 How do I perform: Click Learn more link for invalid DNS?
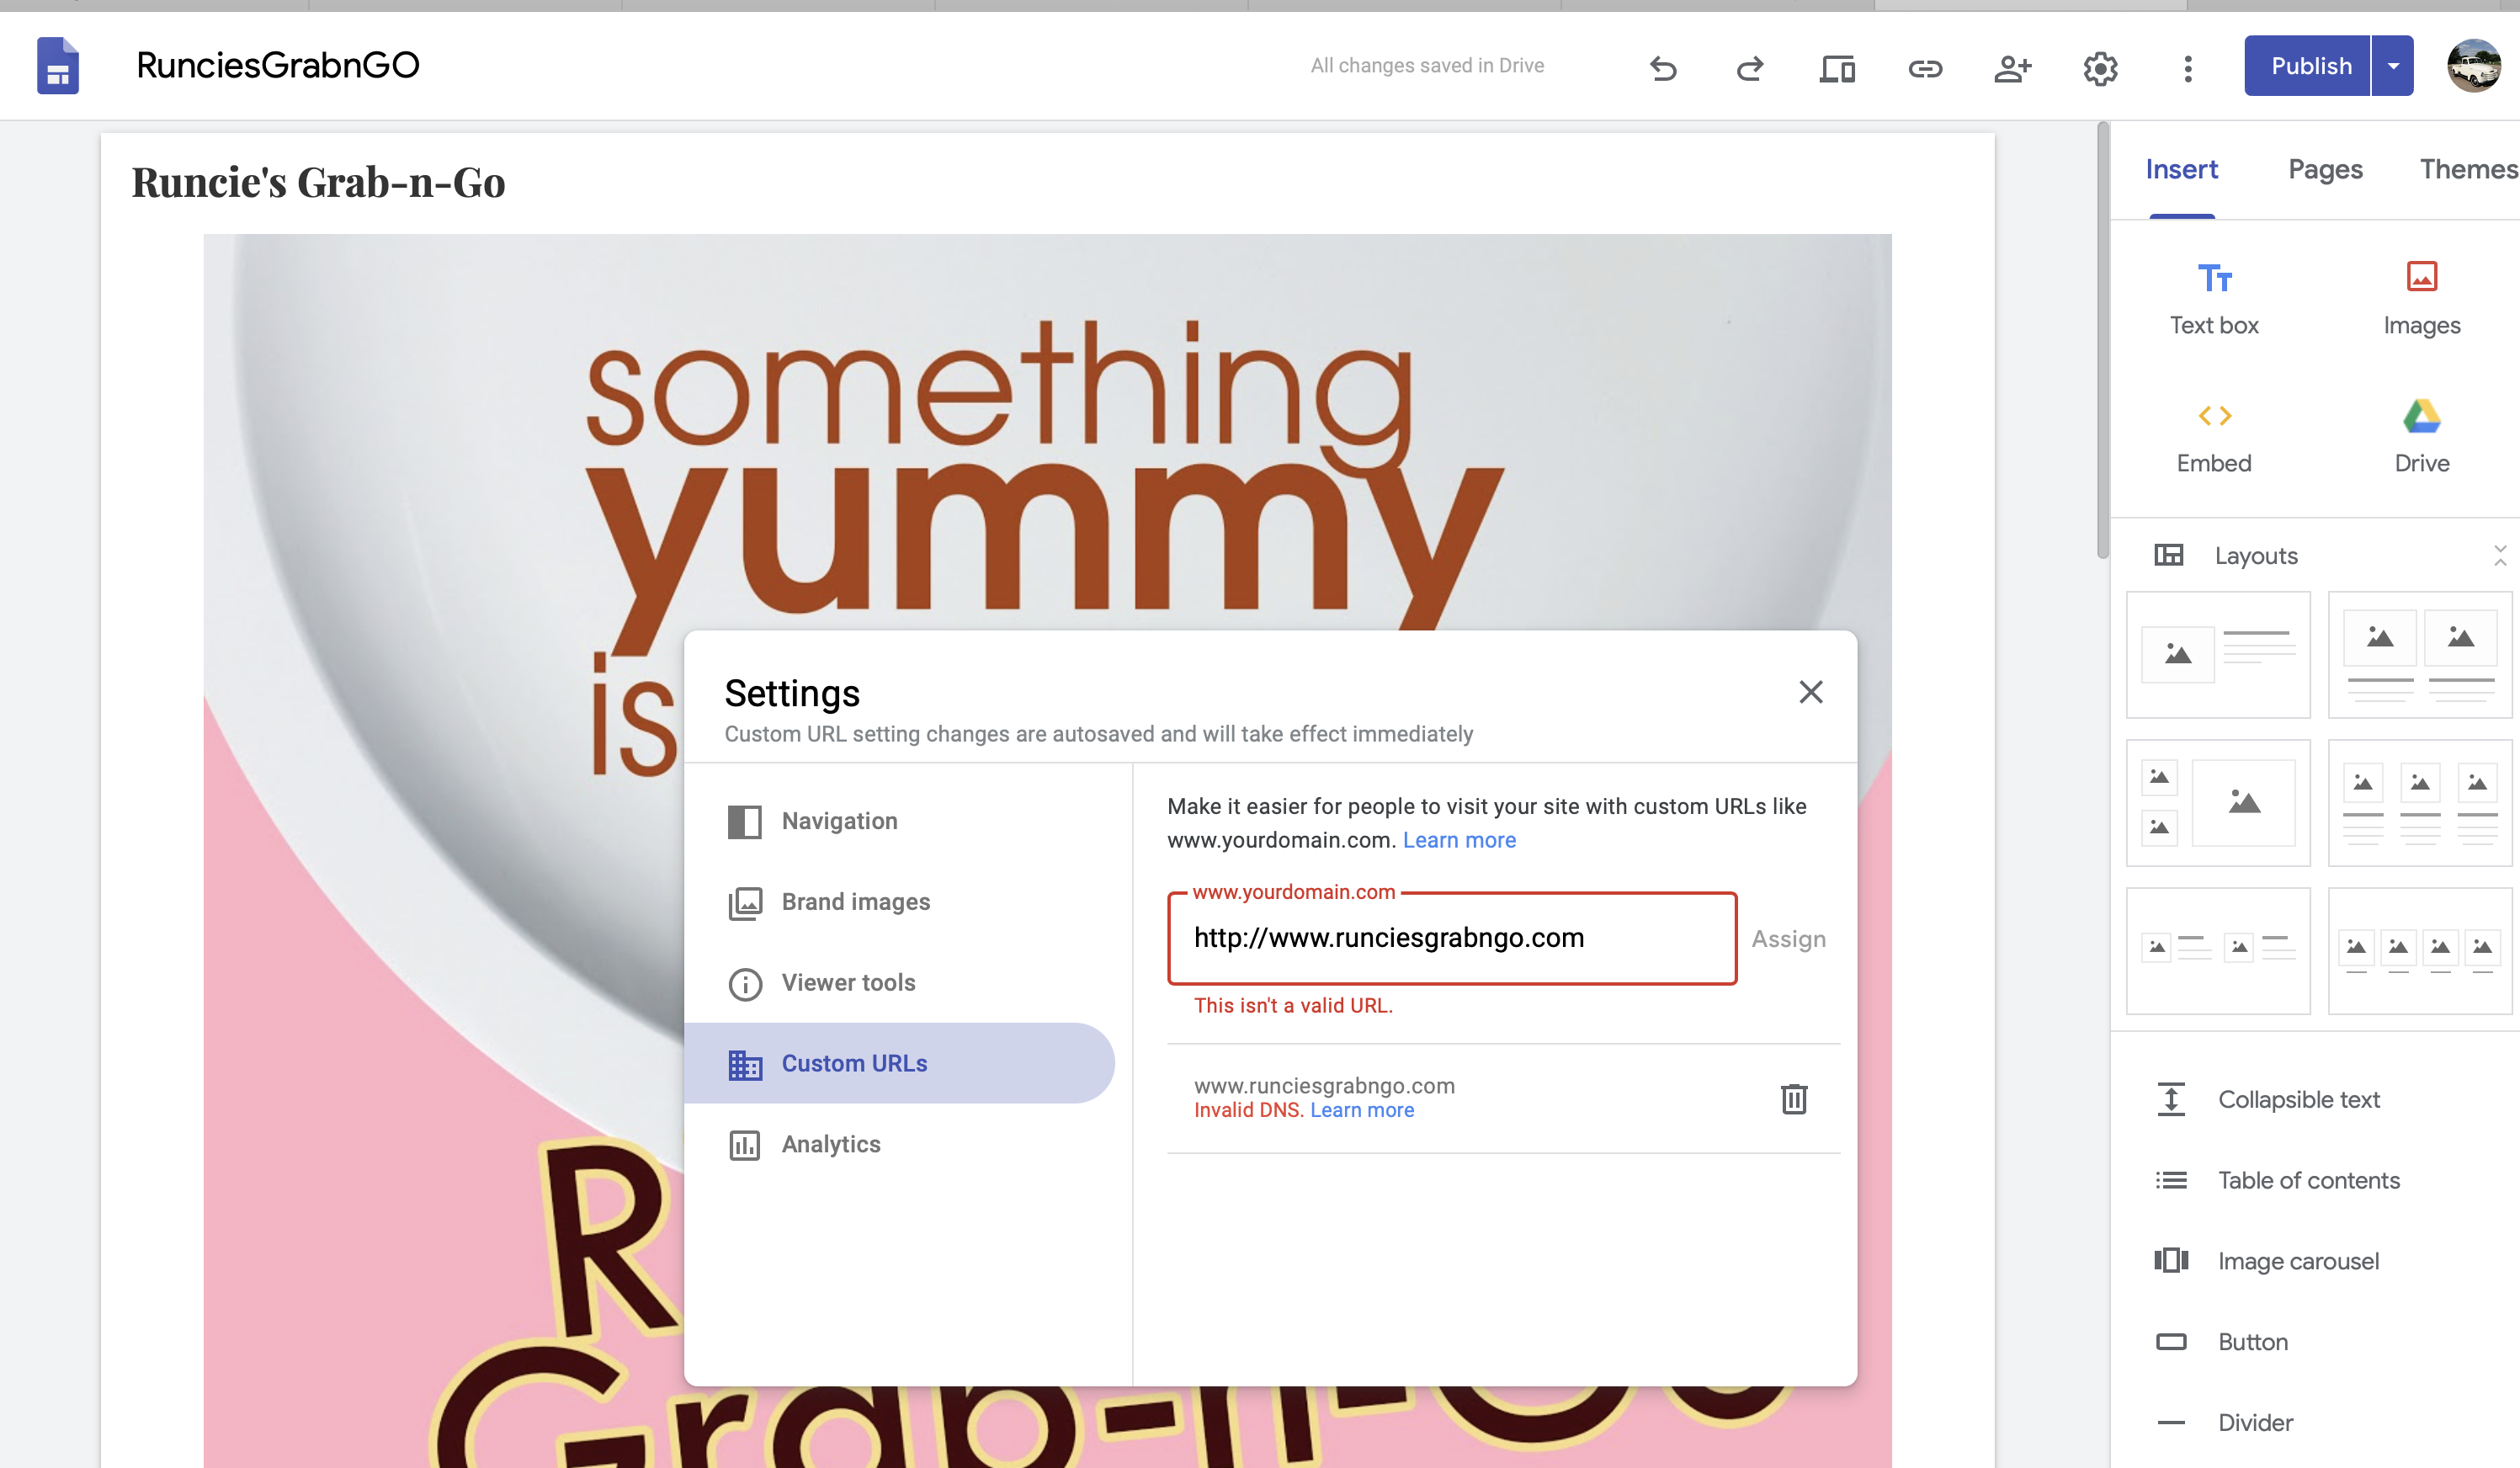click(x=1359, y=1109)
